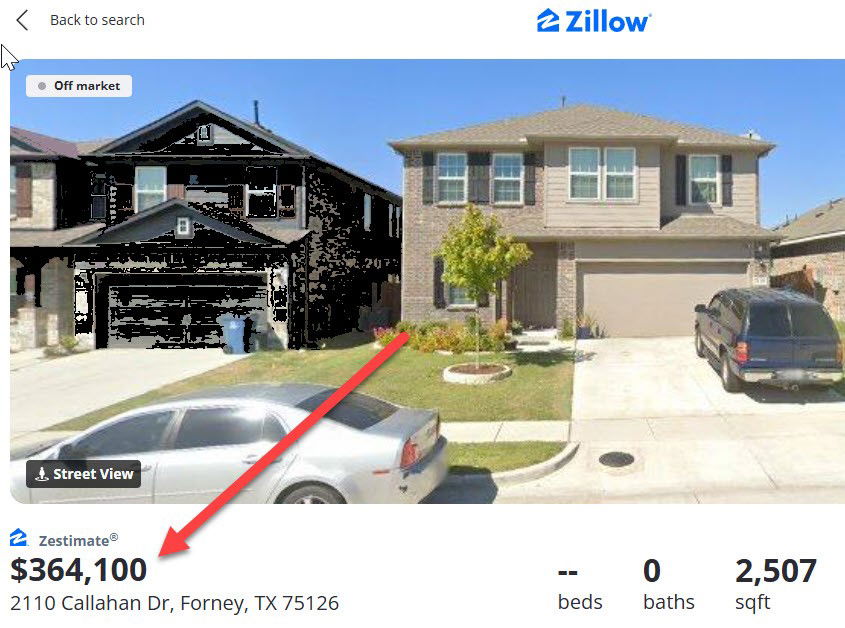
Task: Open the Zestimate label info
Action: pos(74,541)
